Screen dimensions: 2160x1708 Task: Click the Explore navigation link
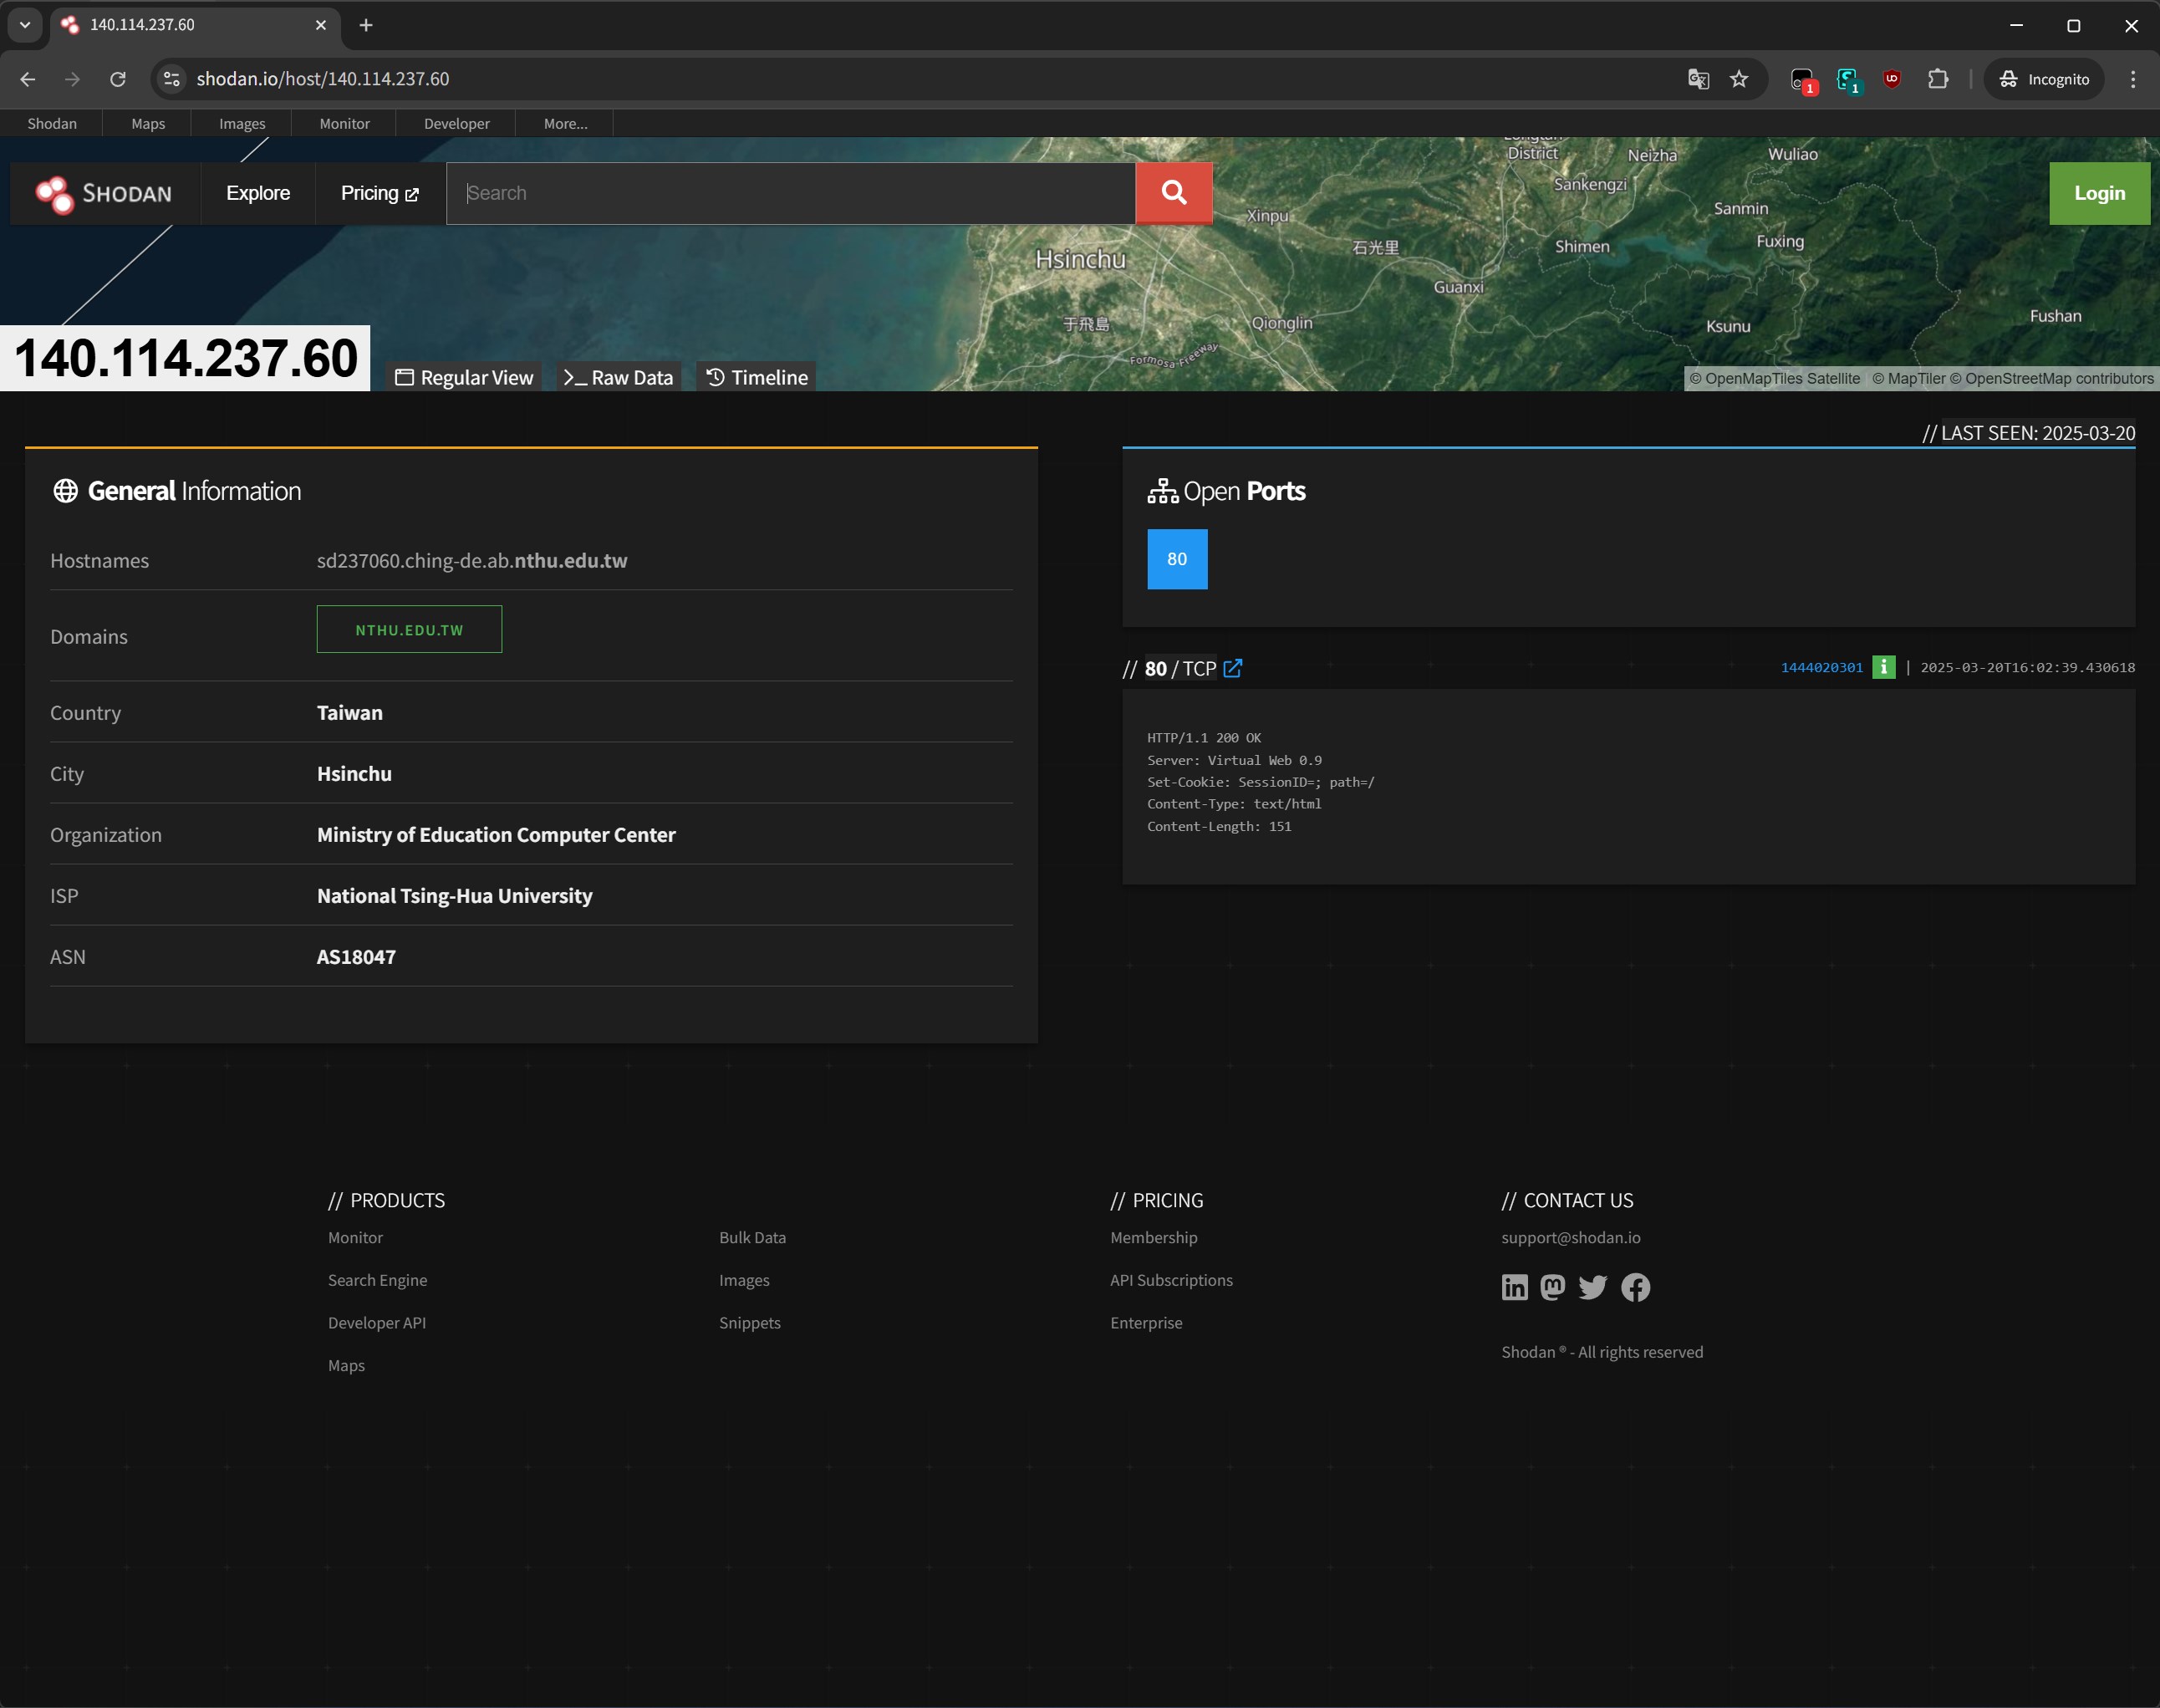click(x=258, y=193)
